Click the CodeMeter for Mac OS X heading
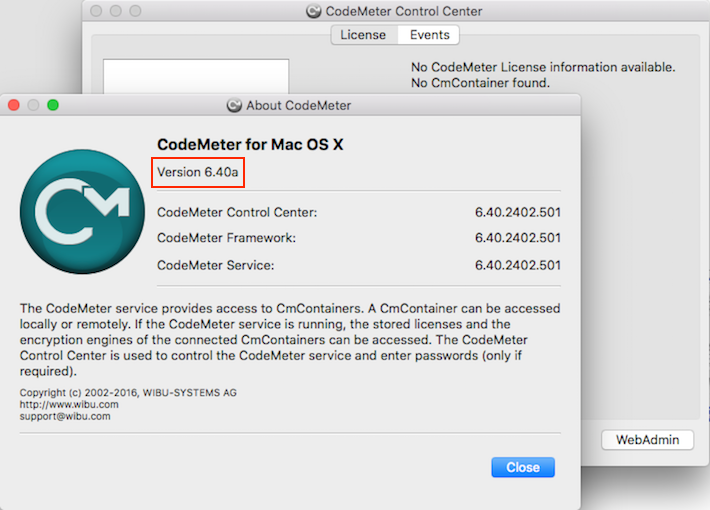Viewport: 710px width, 510px height. click(250, 144)
